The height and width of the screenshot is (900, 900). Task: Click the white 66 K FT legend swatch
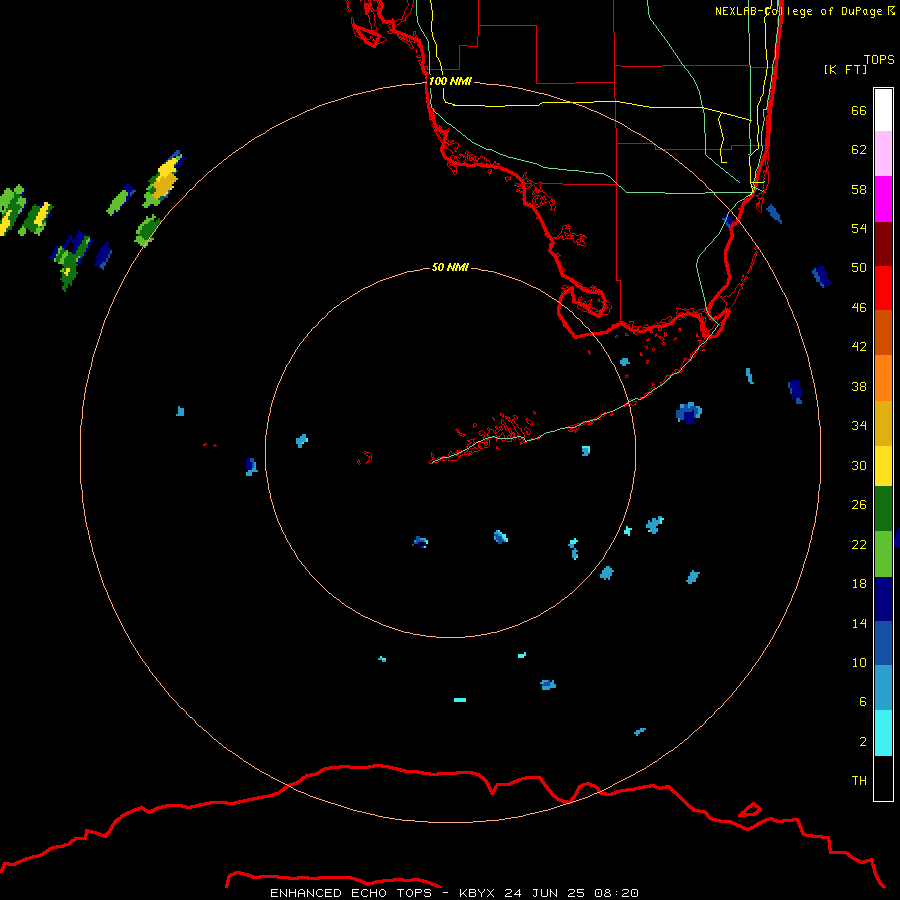click(883, 110)
